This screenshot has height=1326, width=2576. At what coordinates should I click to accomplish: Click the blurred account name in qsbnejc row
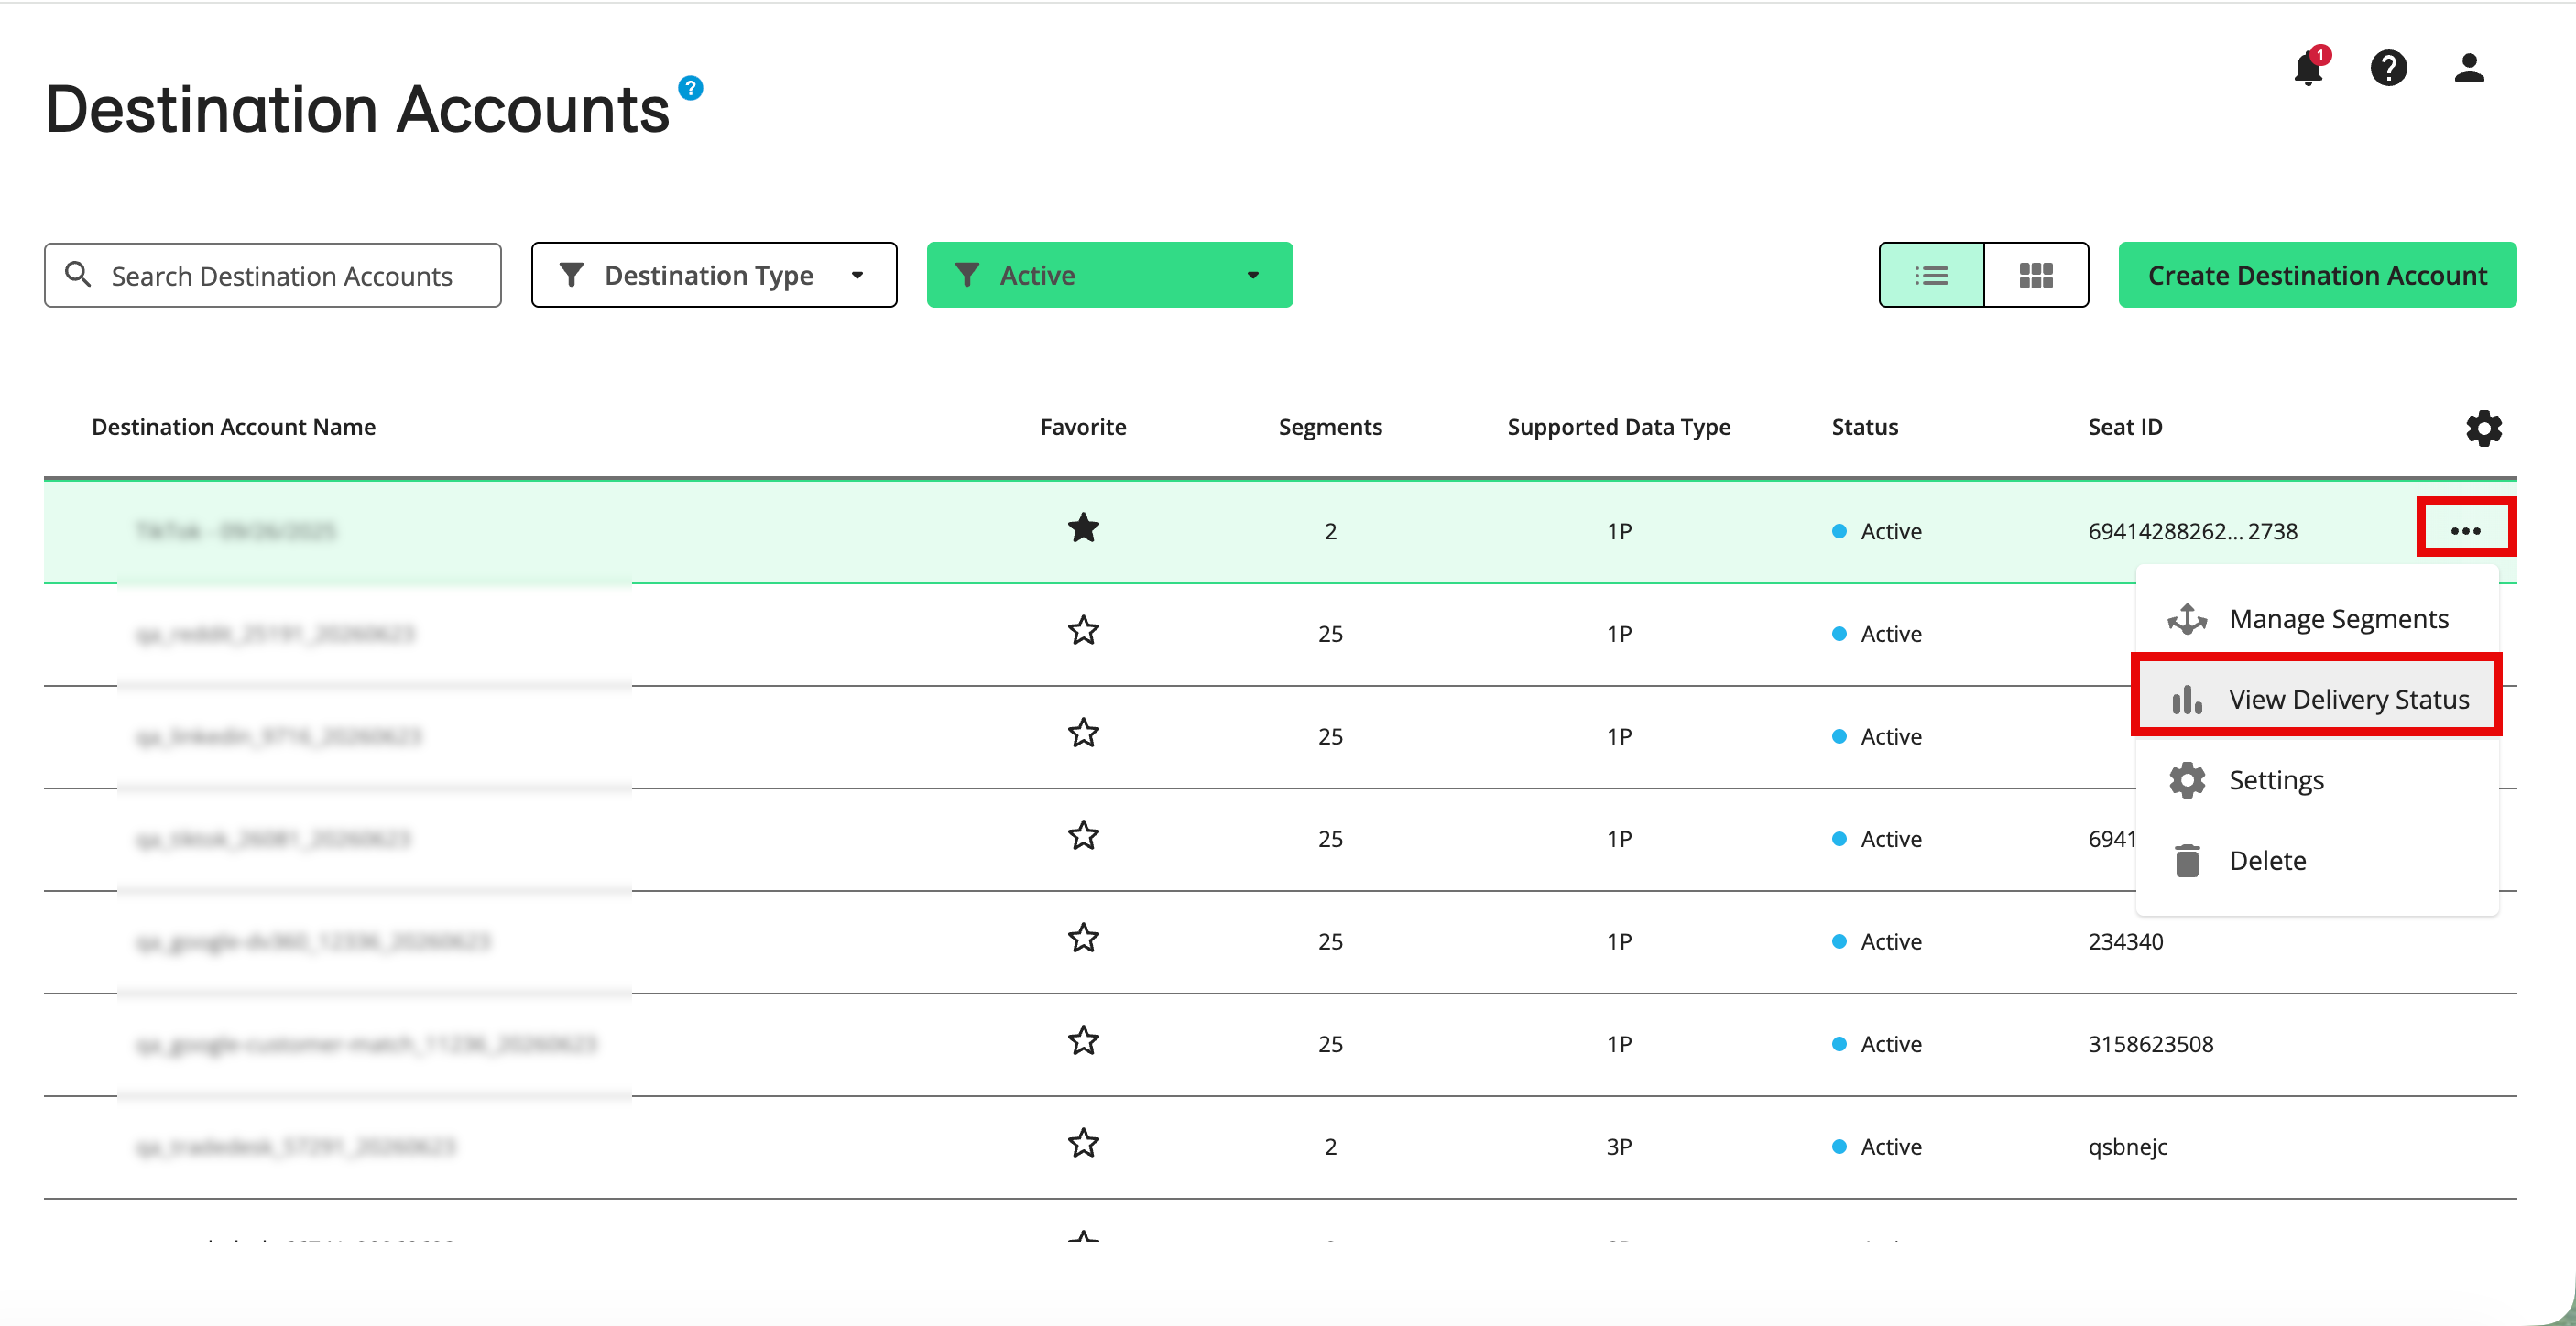coord(296,1146)
